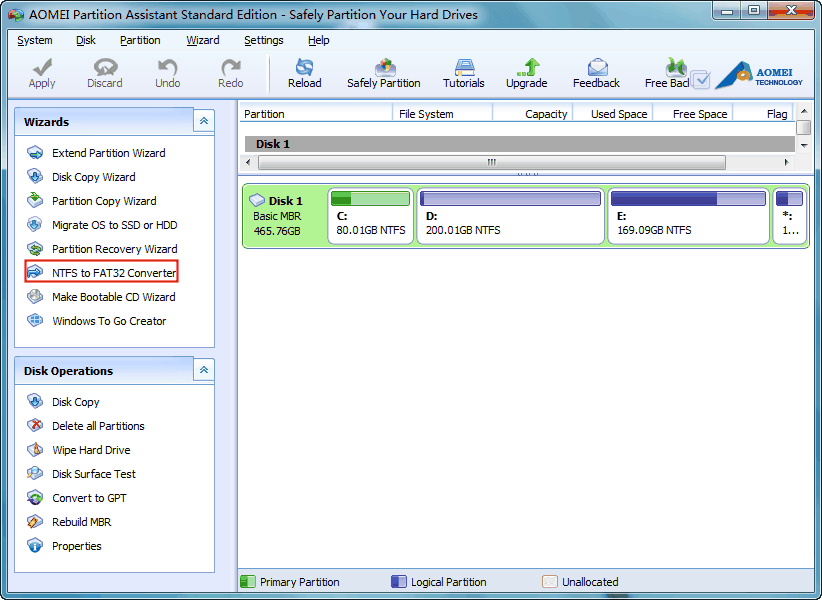Sort by Used Space column header
The height and width of the screenshot is (600, 822).
613,114
